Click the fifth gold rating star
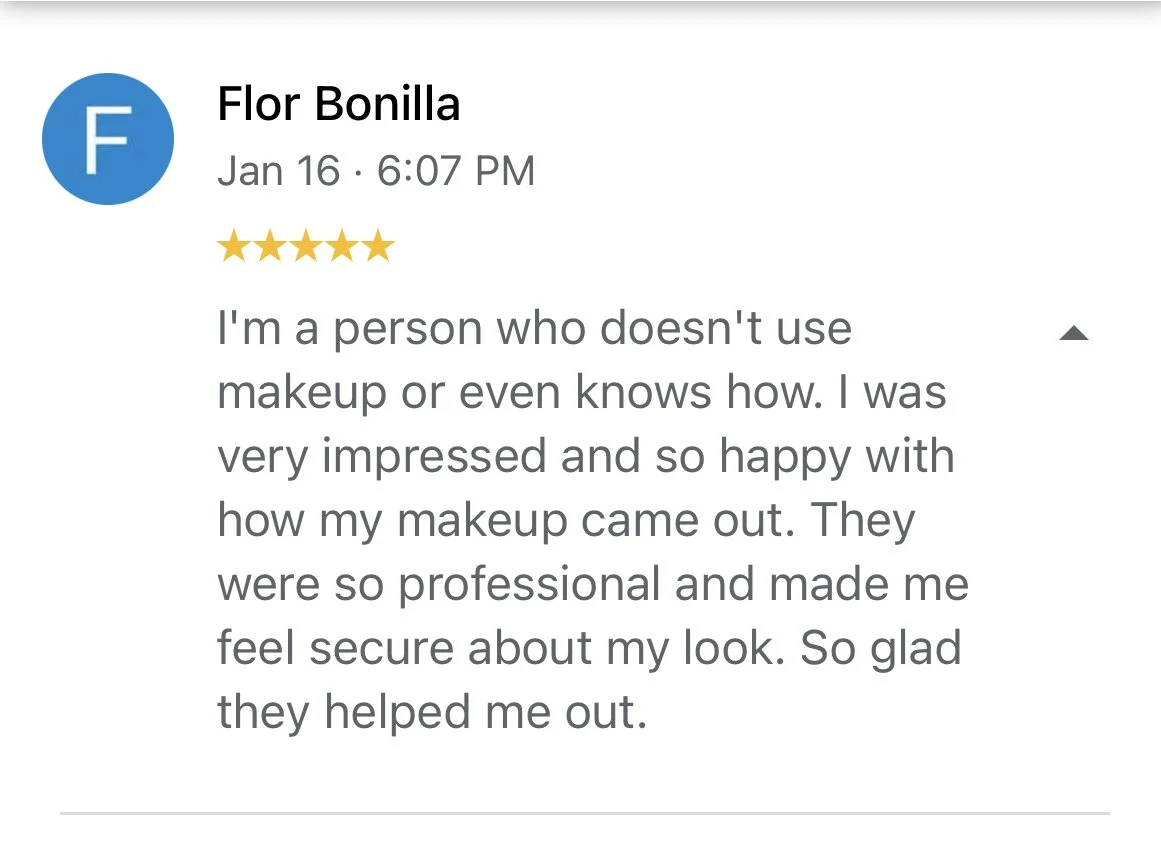The image size is (1161, 847). coord(377,246)
